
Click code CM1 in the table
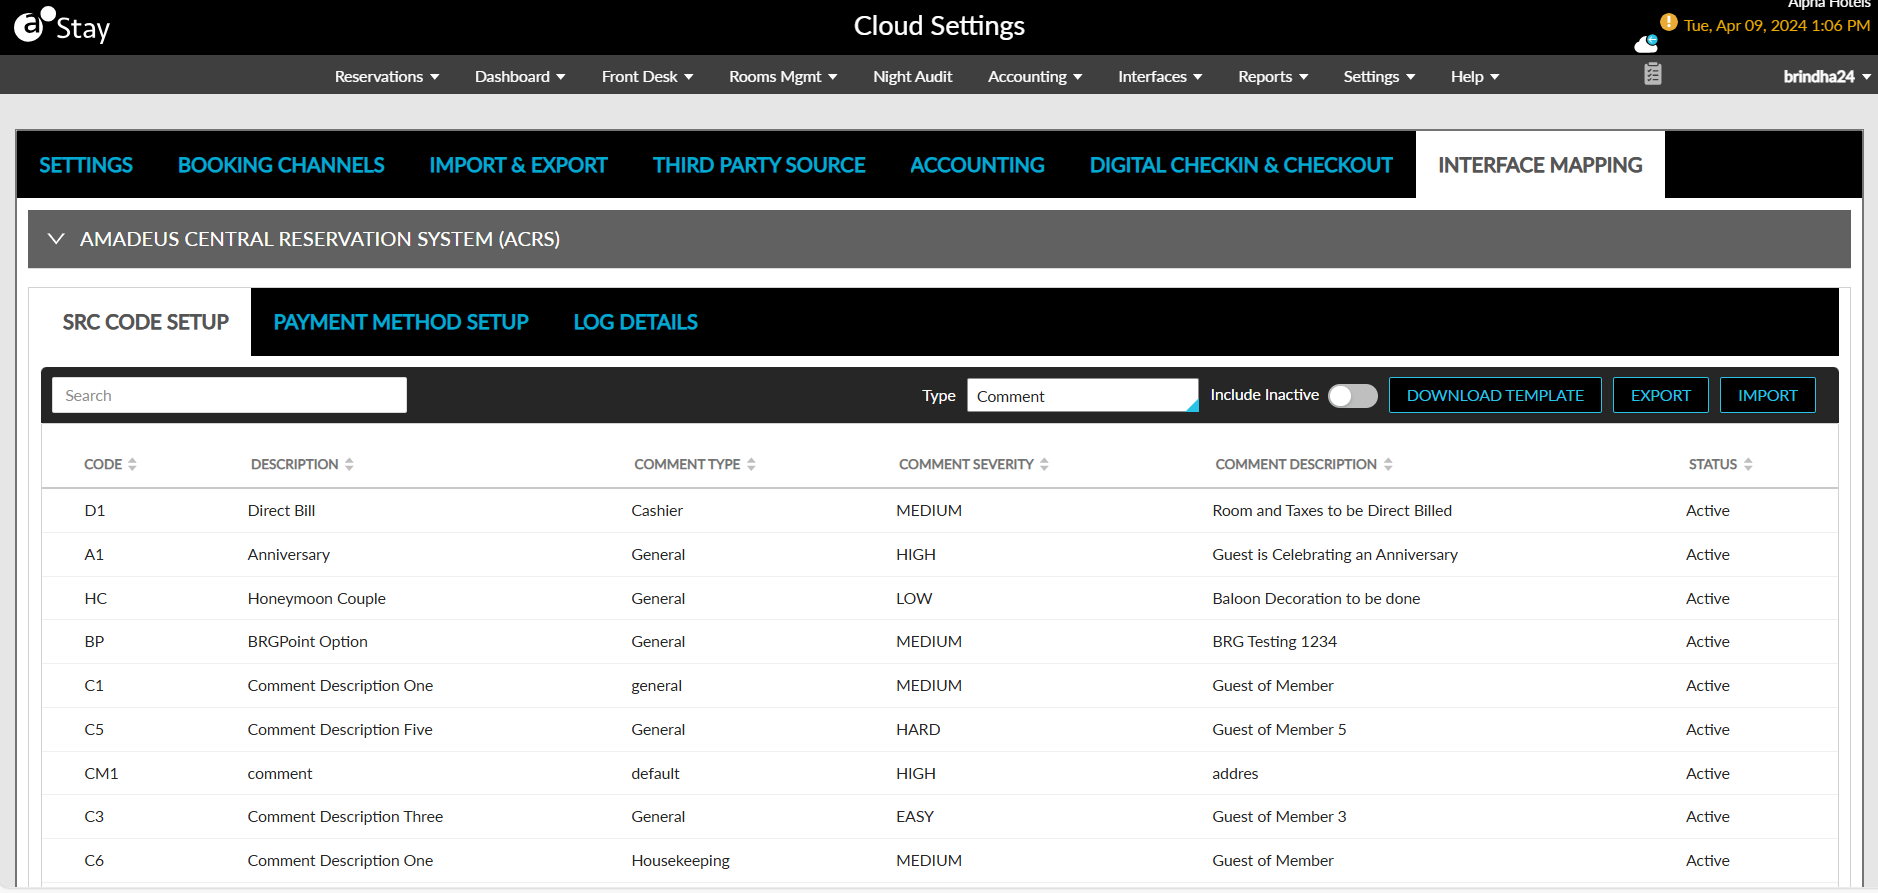click(x=101, y=773)
